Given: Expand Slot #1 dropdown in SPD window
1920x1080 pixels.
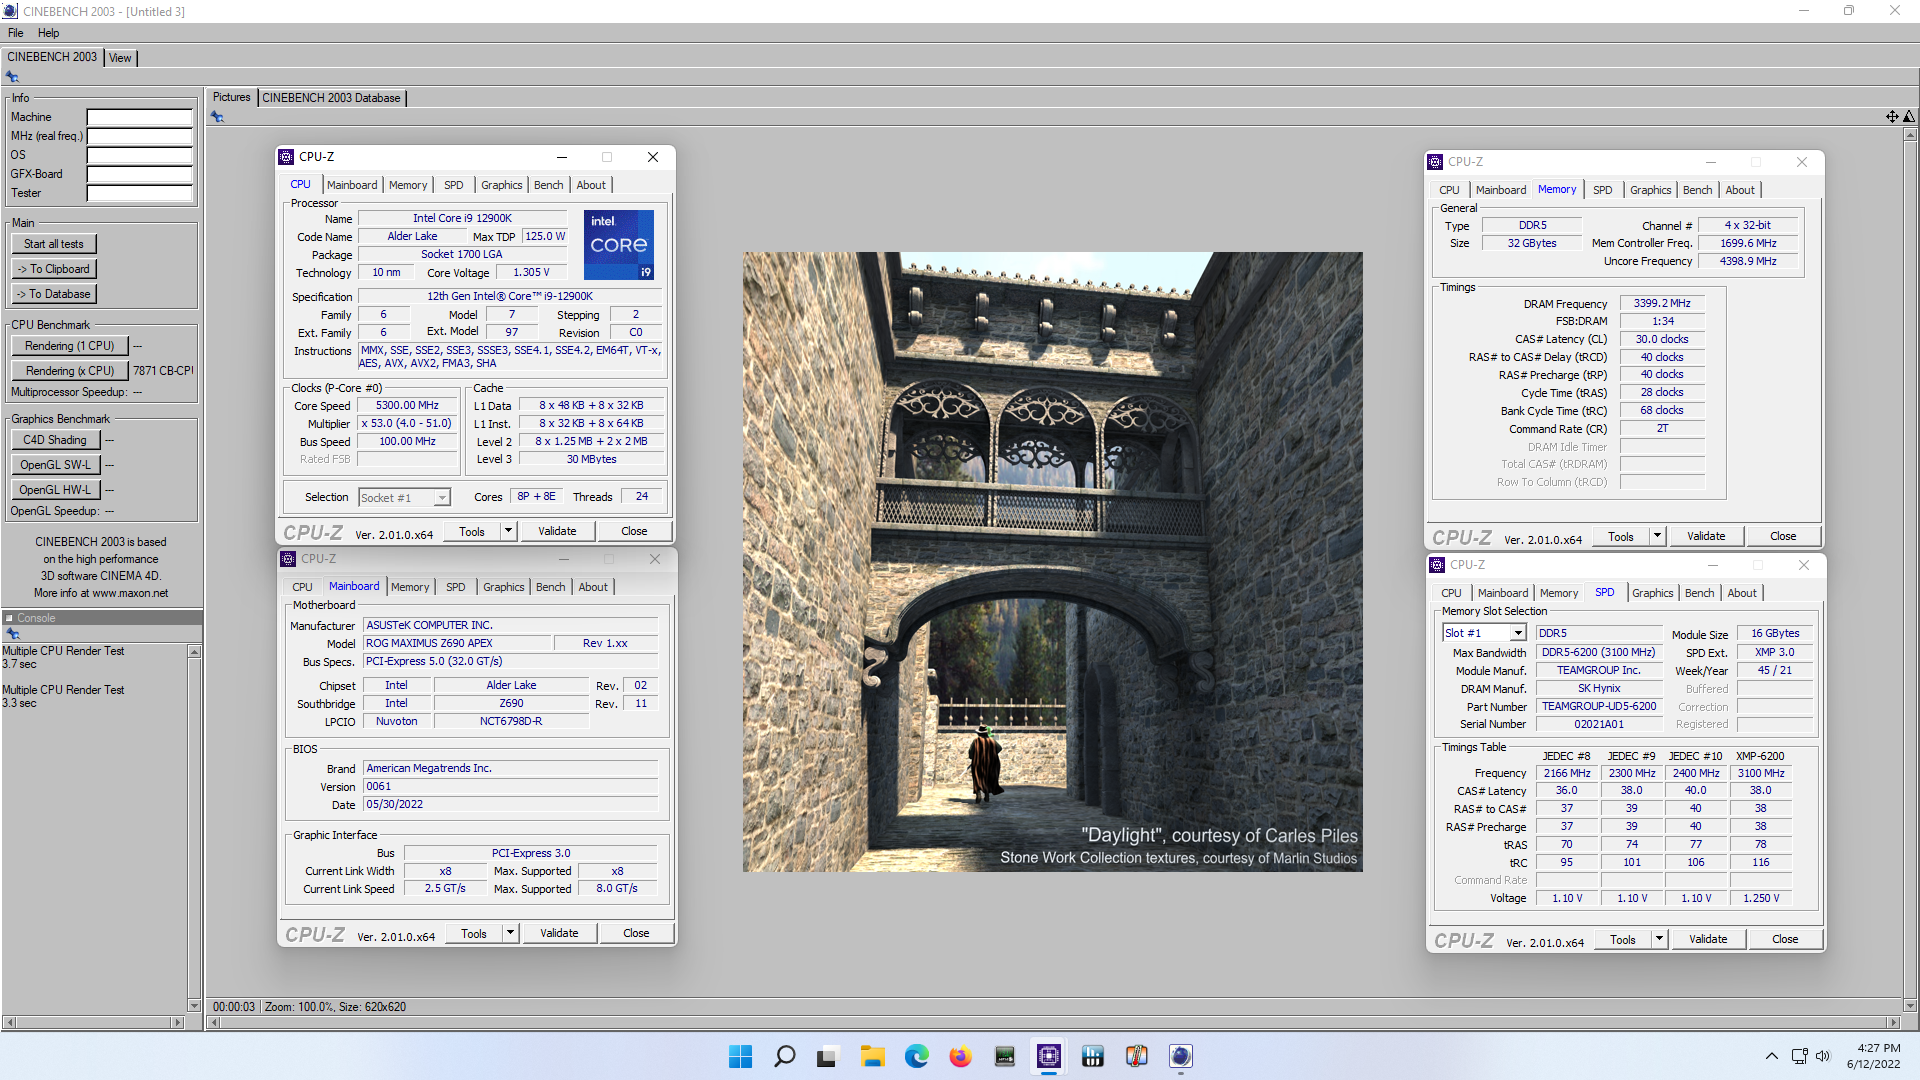Looking at the screenshot, I should click(x=1518, y=633).
